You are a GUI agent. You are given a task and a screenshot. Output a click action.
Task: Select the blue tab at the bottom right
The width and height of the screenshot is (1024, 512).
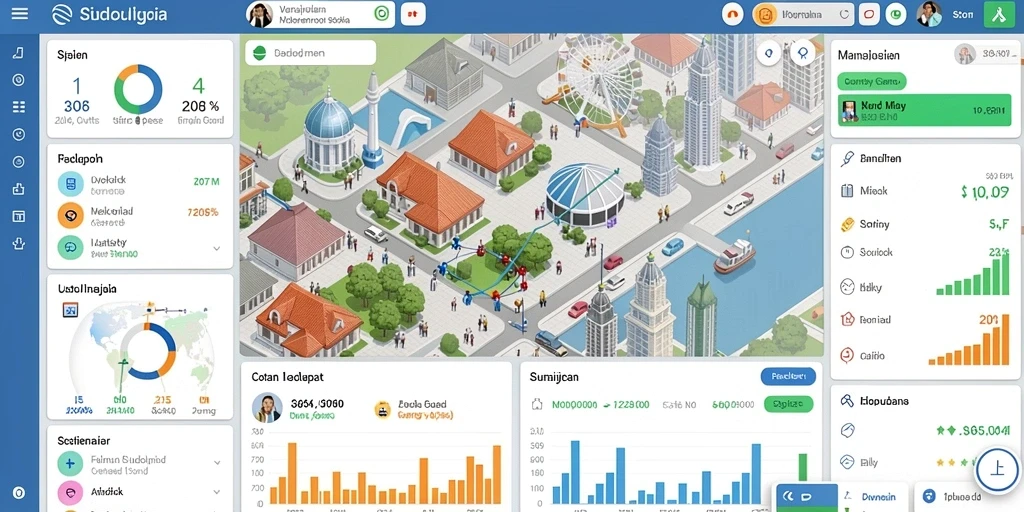[805, 498]
